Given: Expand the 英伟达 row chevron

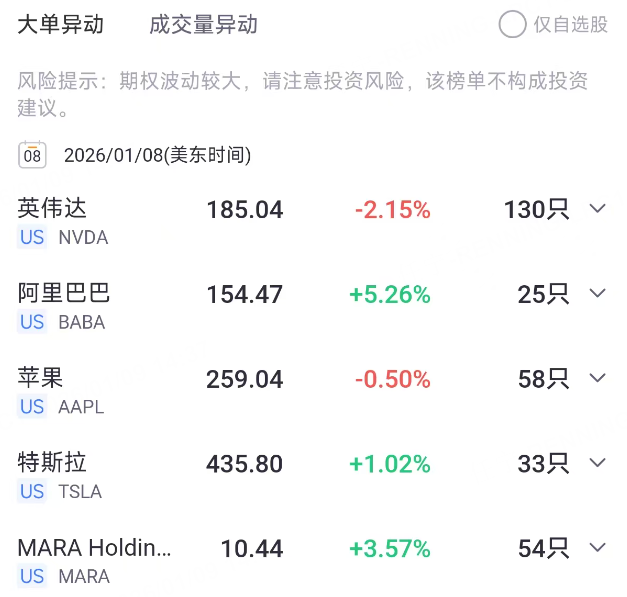Looking at the screenshot, I should 598,209.
